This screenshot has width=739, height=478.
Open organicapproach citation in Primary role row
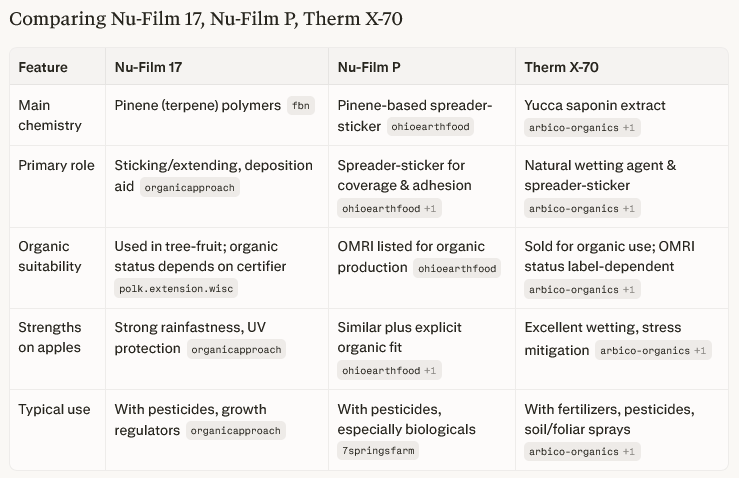pyautogui.click(x=189, y=187)
